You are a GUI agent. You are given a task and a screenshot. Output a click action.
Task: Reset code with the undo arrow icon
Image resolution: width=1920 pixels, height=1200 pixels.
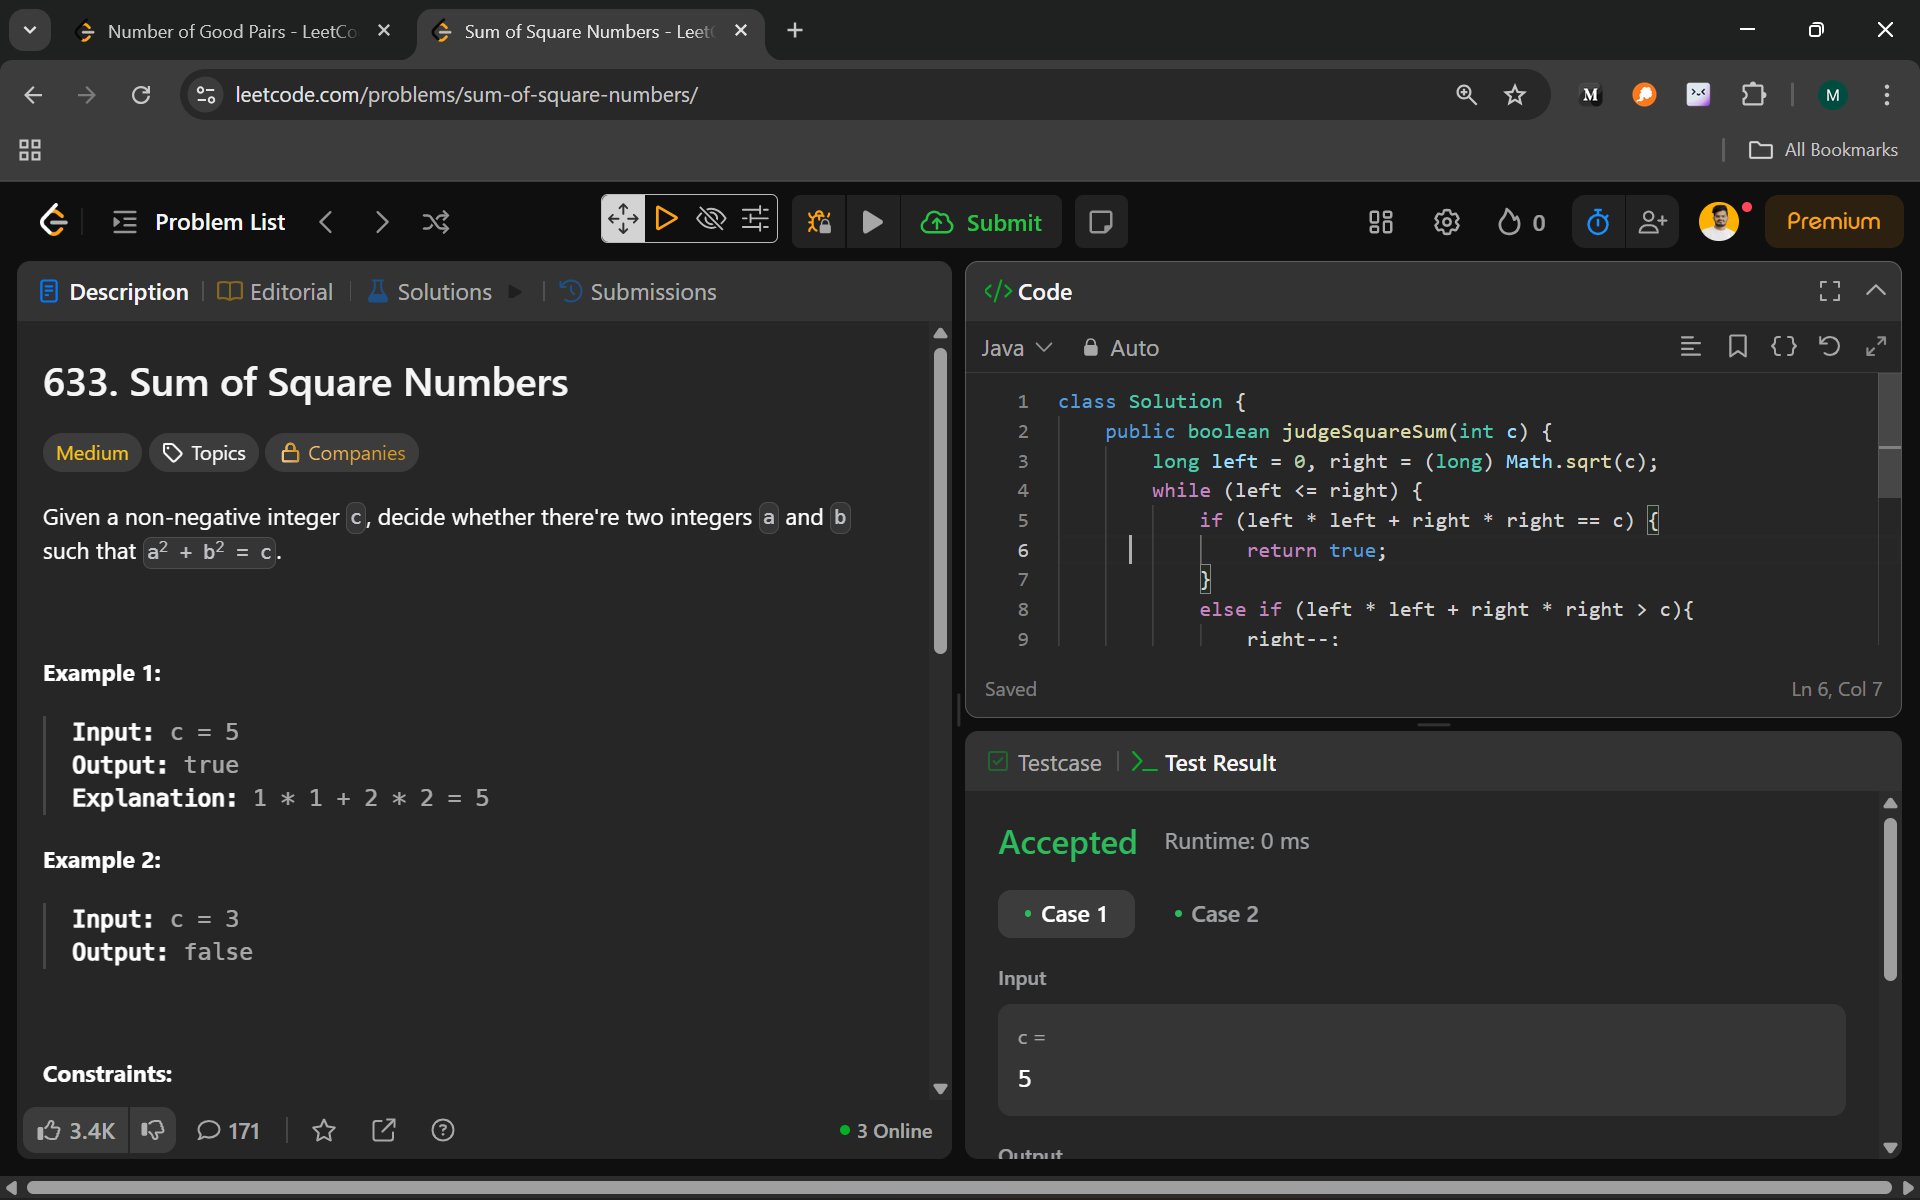1829,347
